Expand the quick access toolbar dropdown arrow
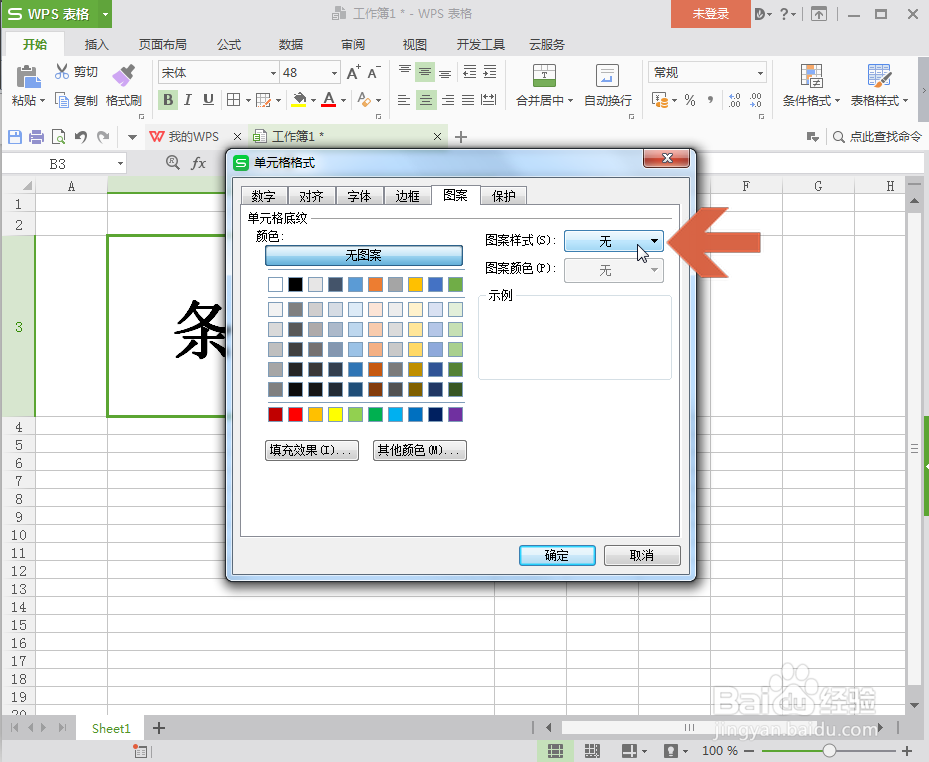 [x=132, y=137]
